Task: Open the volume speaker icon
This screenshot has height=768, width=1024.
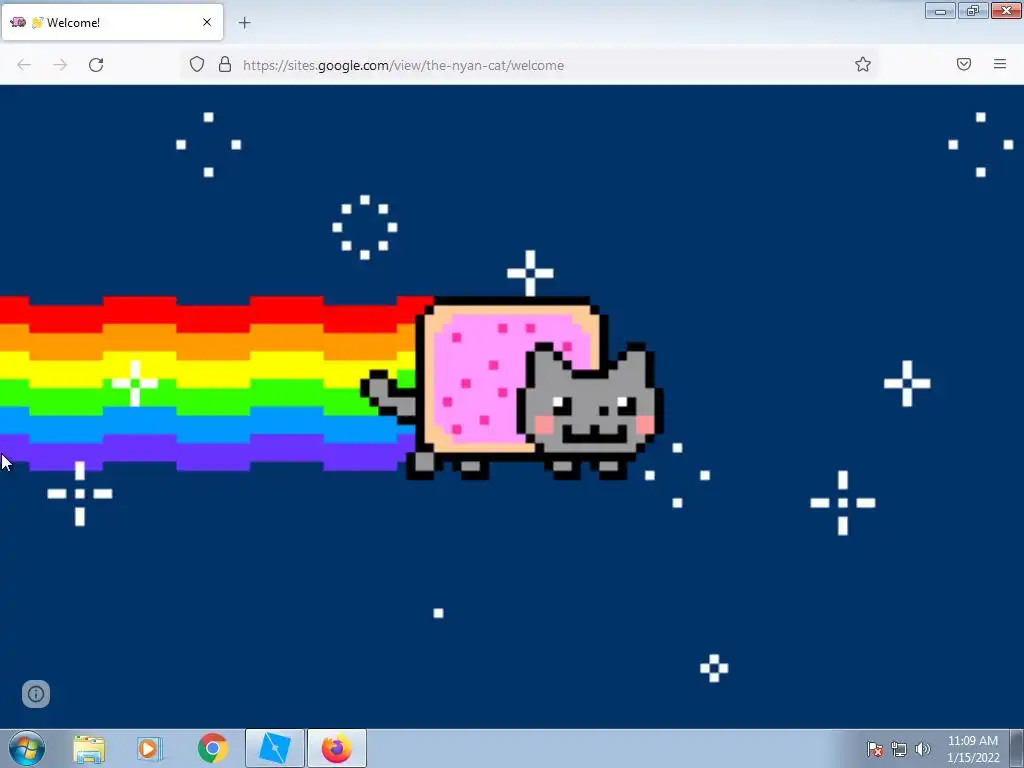Action: click(x=923, y=749)
